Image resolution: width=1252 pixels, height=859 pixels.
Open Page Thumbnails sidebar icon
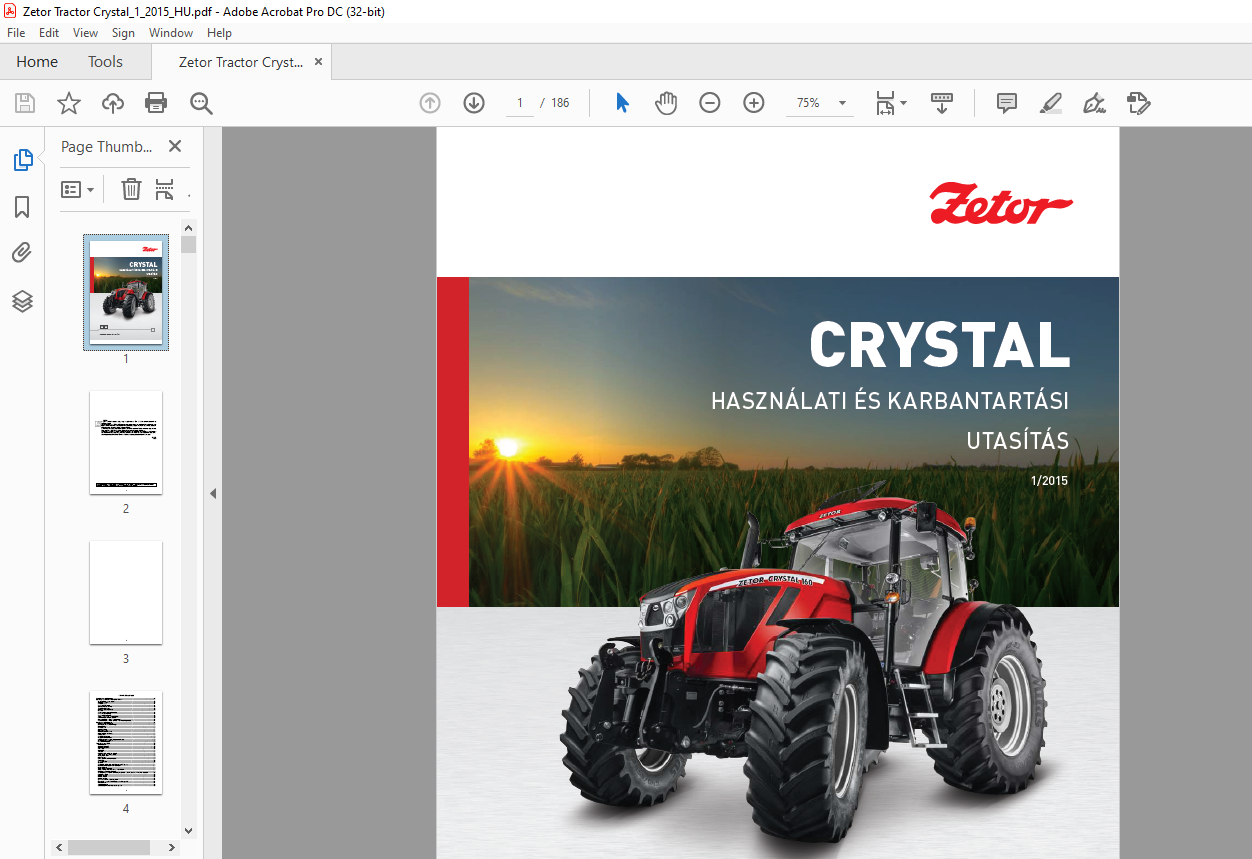pos(22,159)
